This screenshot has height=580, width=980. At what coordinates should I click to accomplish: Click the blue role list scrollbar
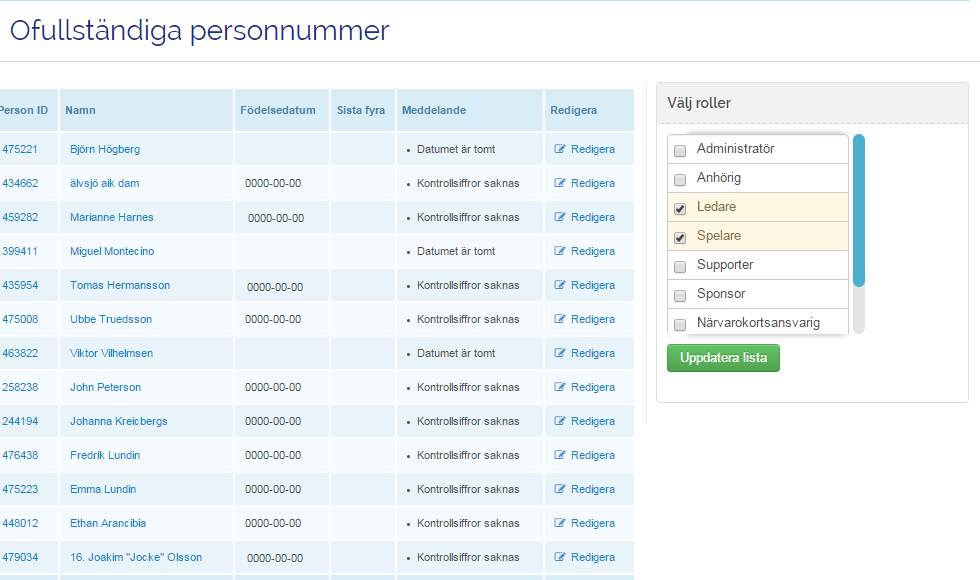point(858,210)
